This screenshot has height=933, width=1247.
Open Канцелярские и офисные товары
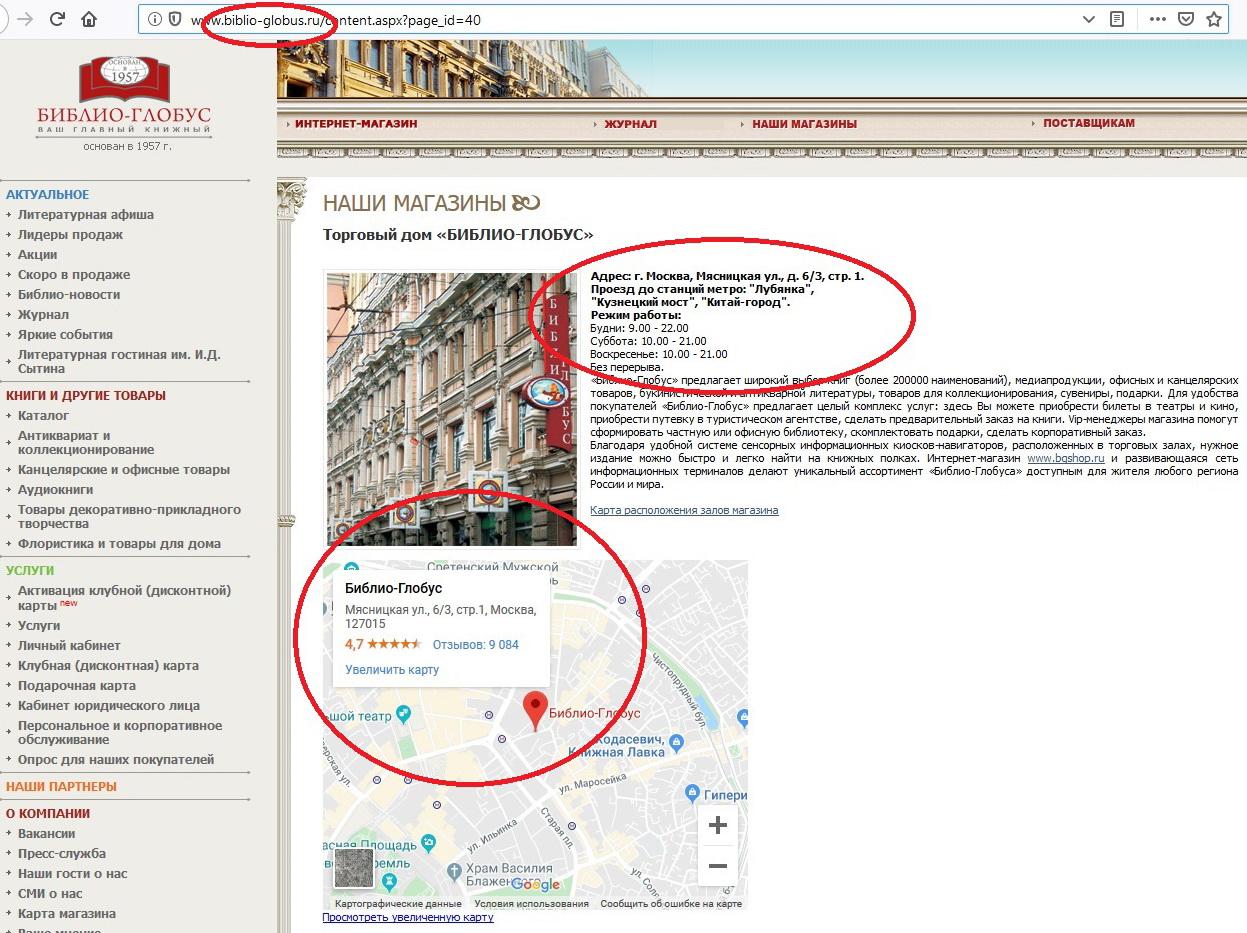tap(124, 469)
